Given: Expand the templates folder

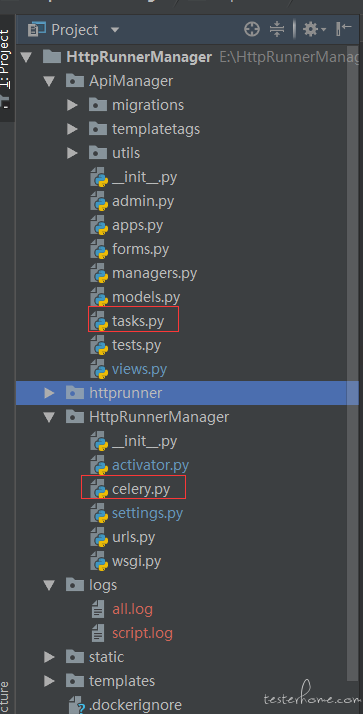Looking at the screenshot, I should click(49, 681).
